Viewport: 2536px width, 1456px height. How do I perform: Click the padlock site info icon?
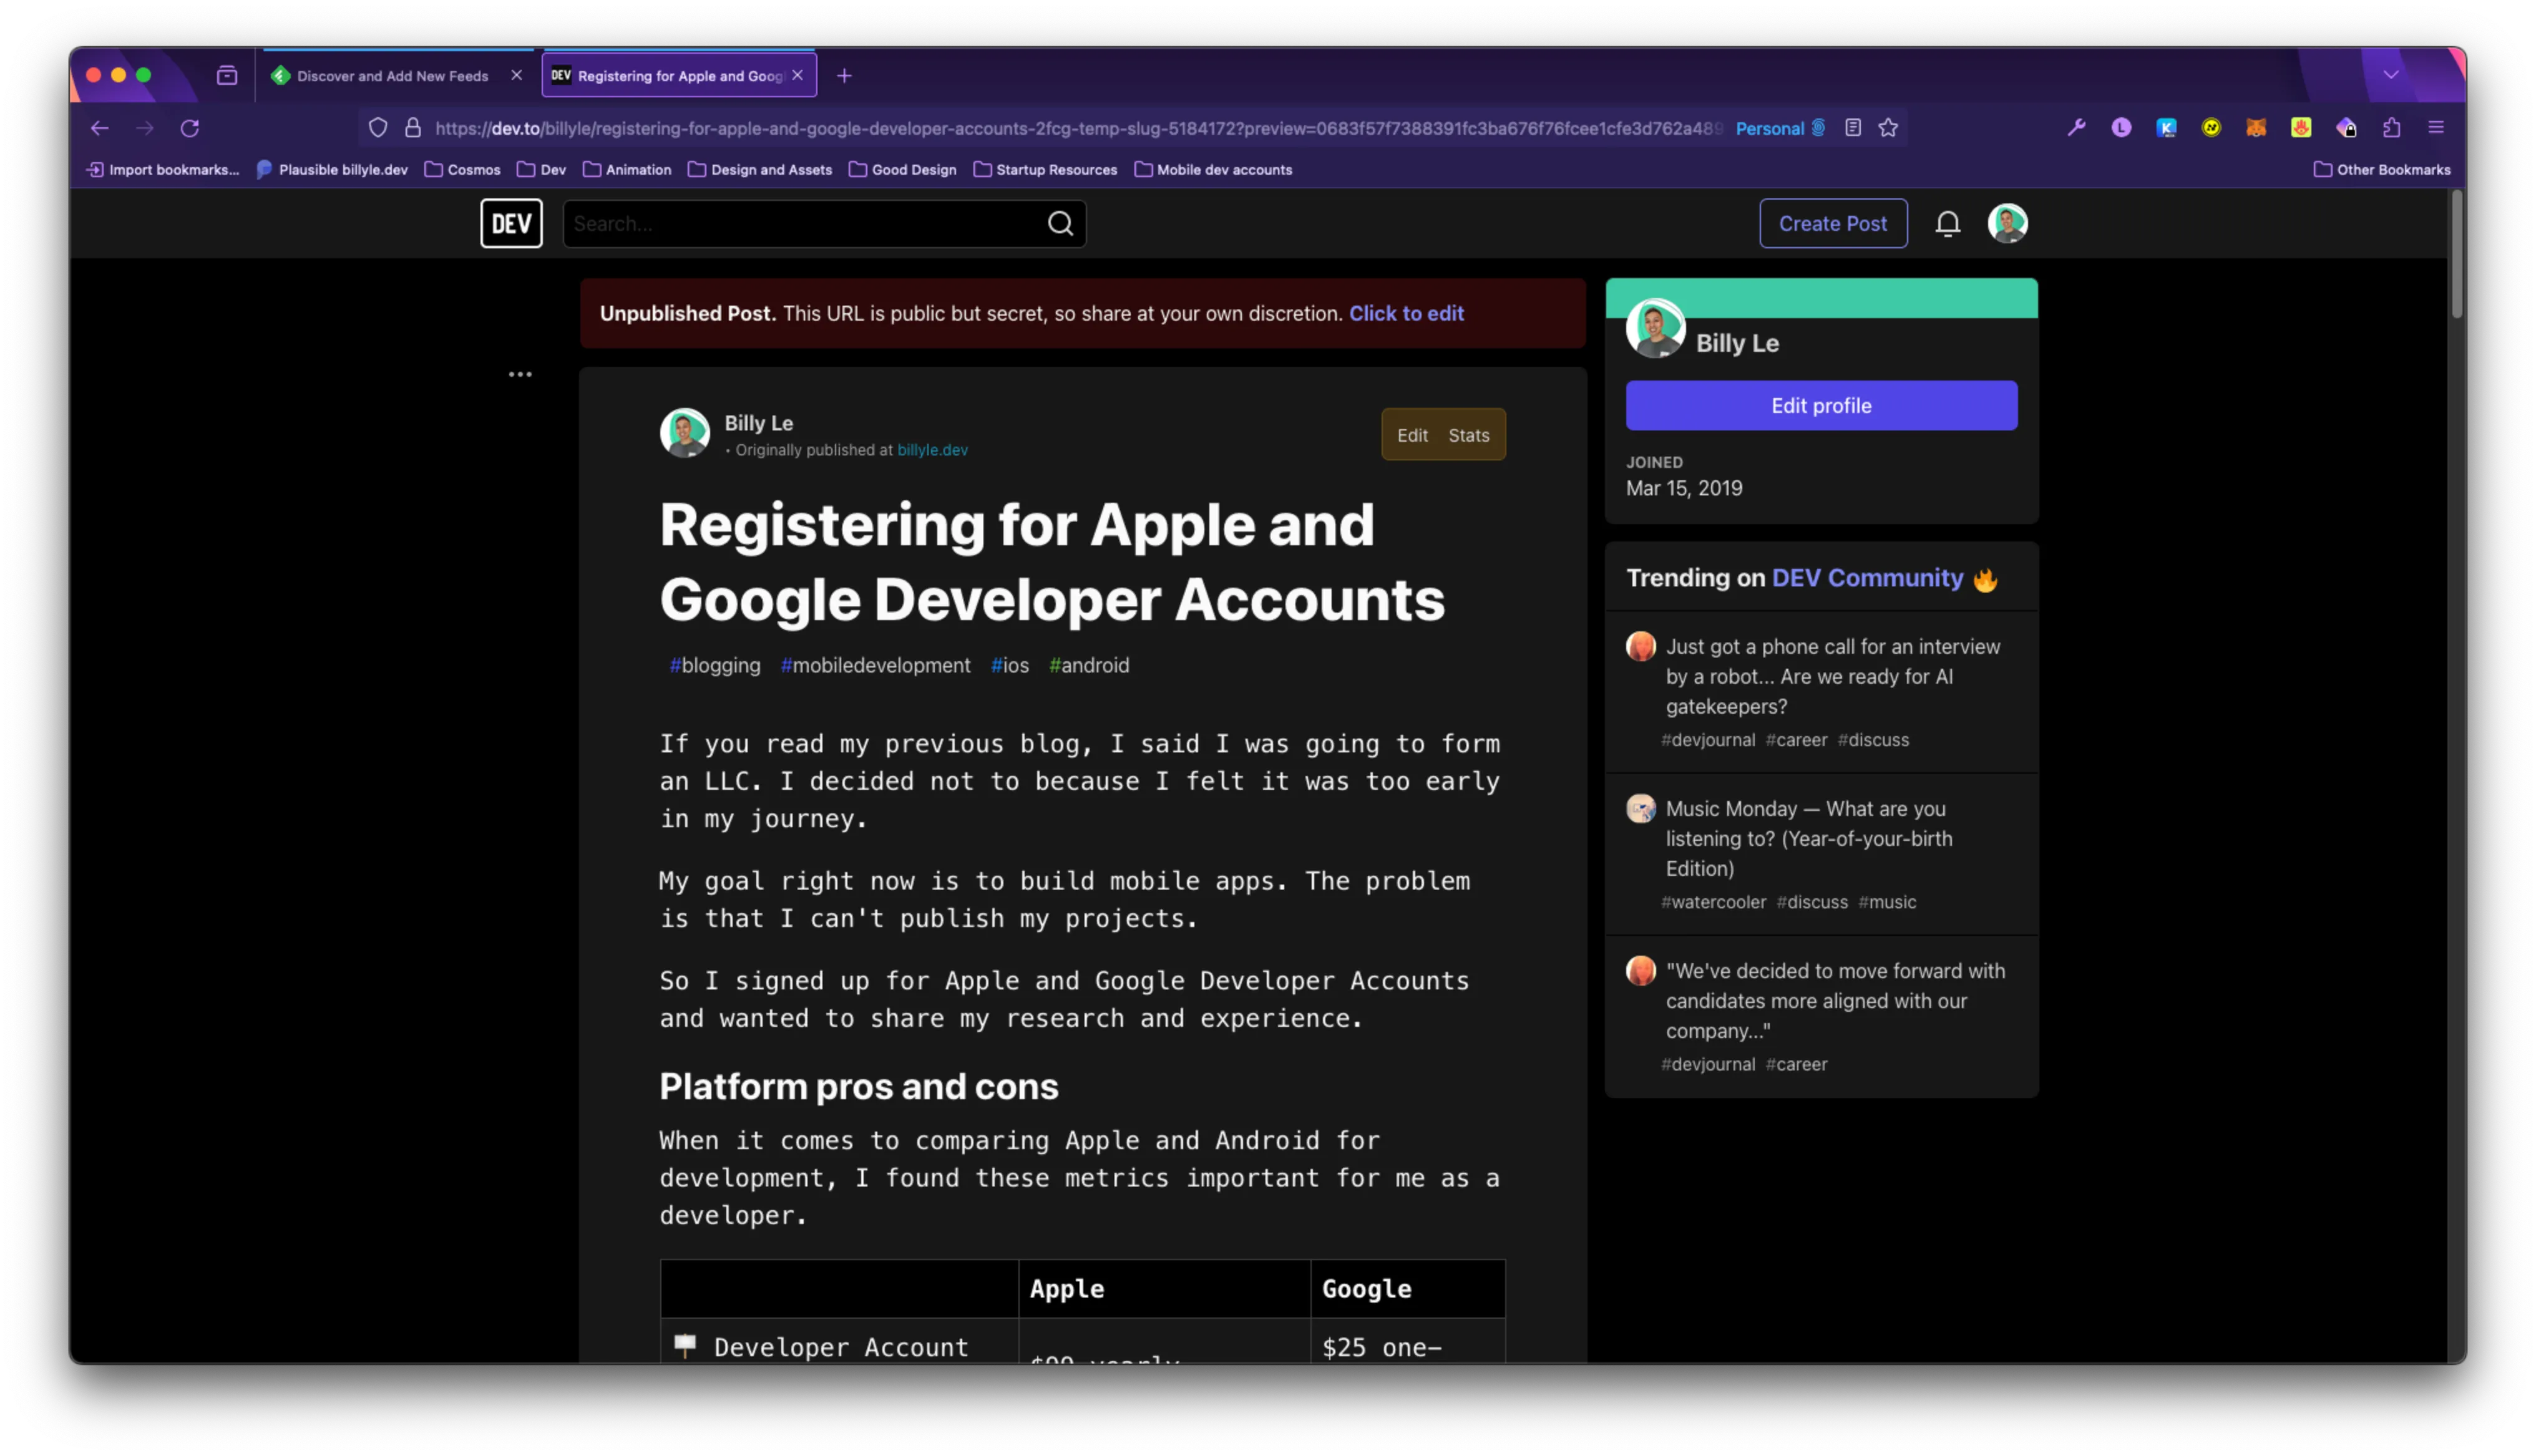(413, 128)
